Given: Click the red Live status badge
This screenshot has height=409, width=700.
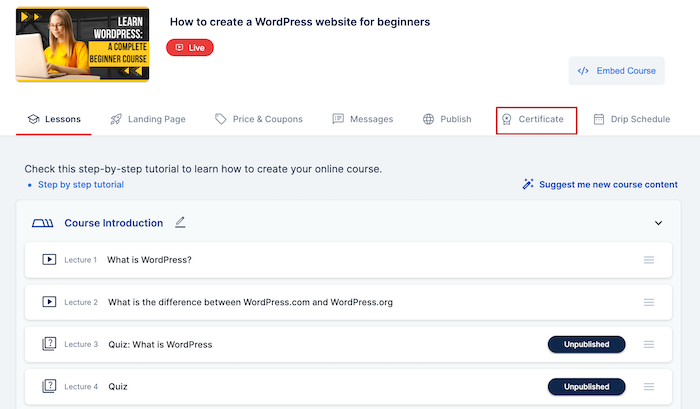Looking at the screenshot, I should 190,47.
